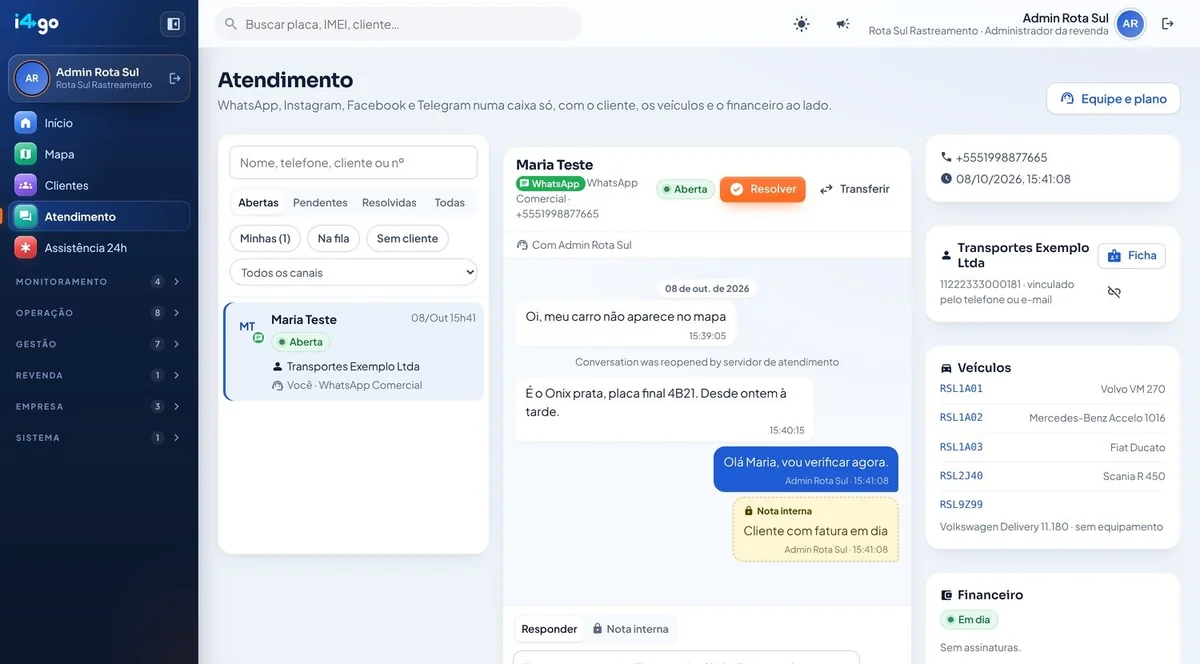The width and height of the screenshot is (1200, 664).
Task: Switch theme using the sun icon
Action: [801, 24]
